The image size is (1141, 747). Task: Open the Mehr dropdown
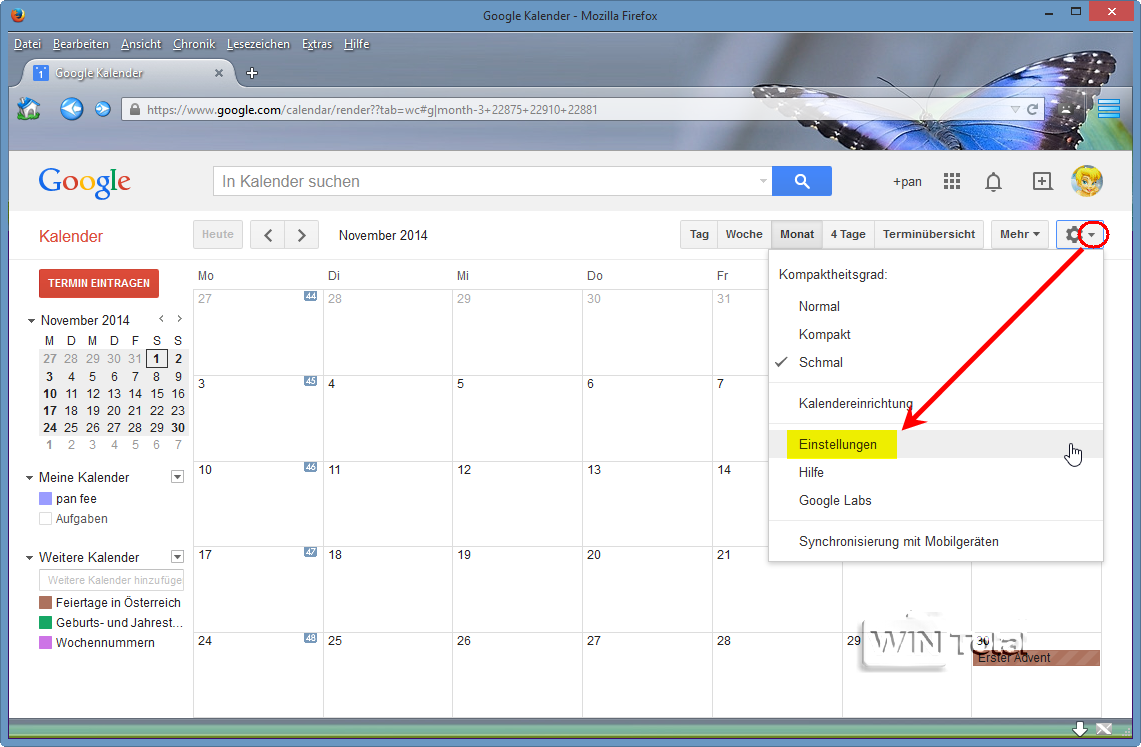[x=1019, y=234]
